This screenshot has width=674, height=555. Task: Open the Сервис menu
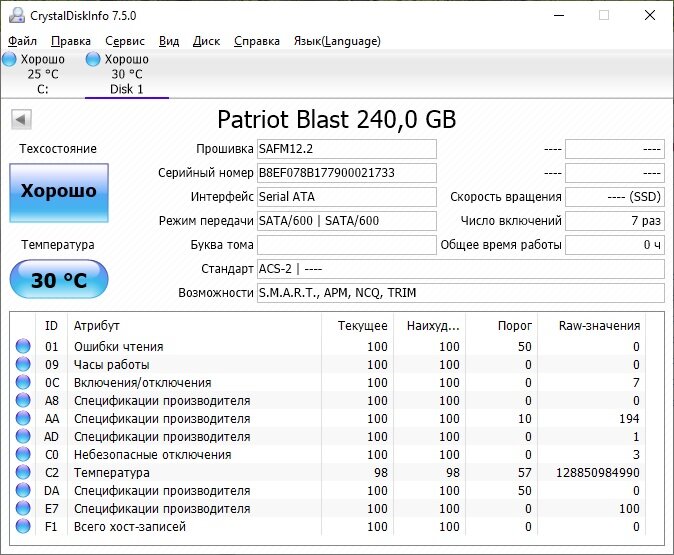coord(125,41)
